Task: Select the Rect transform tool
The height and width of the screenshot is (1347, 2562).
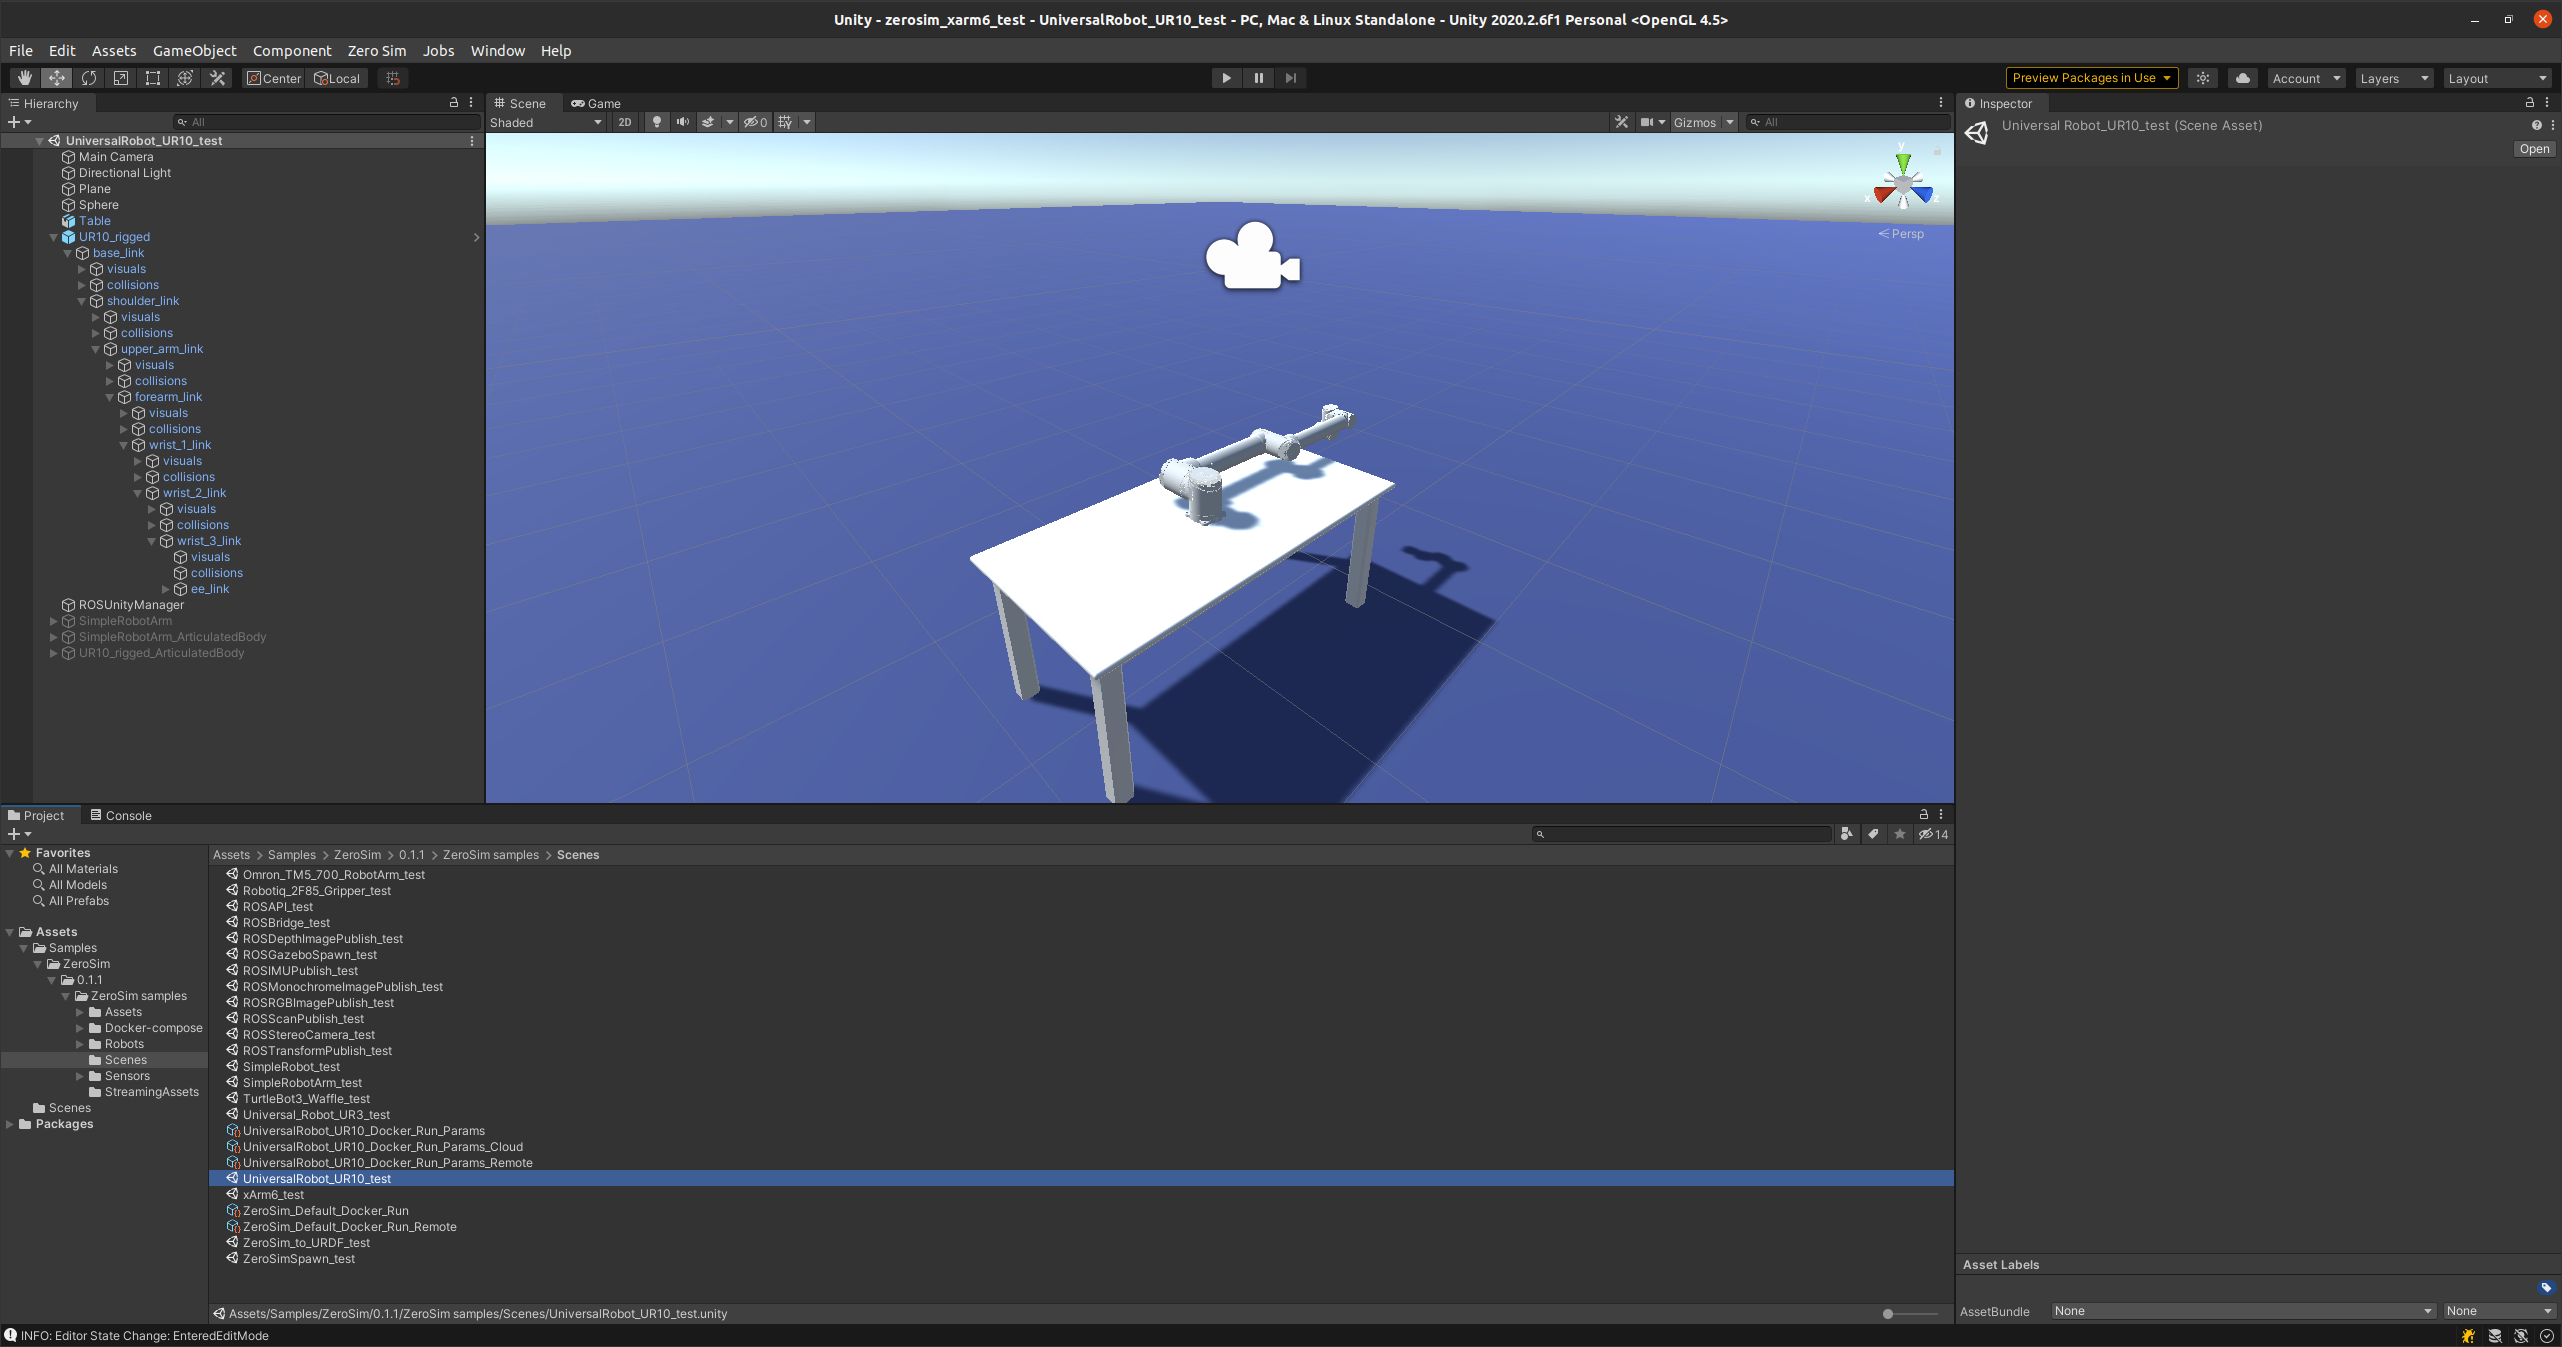Action: pyautogui.click(x=153, y=78)
